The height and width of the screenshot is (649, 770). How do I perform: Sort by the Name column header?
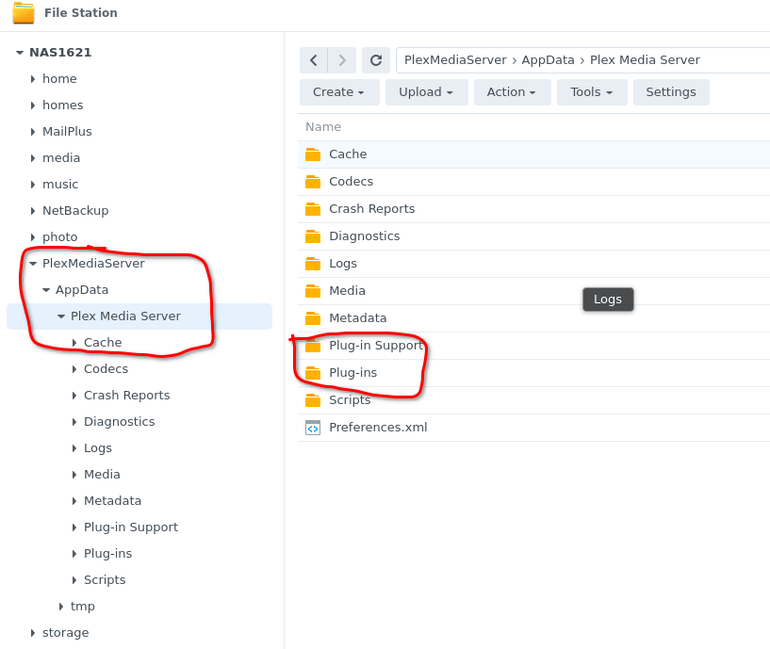(x=323, y=127)
